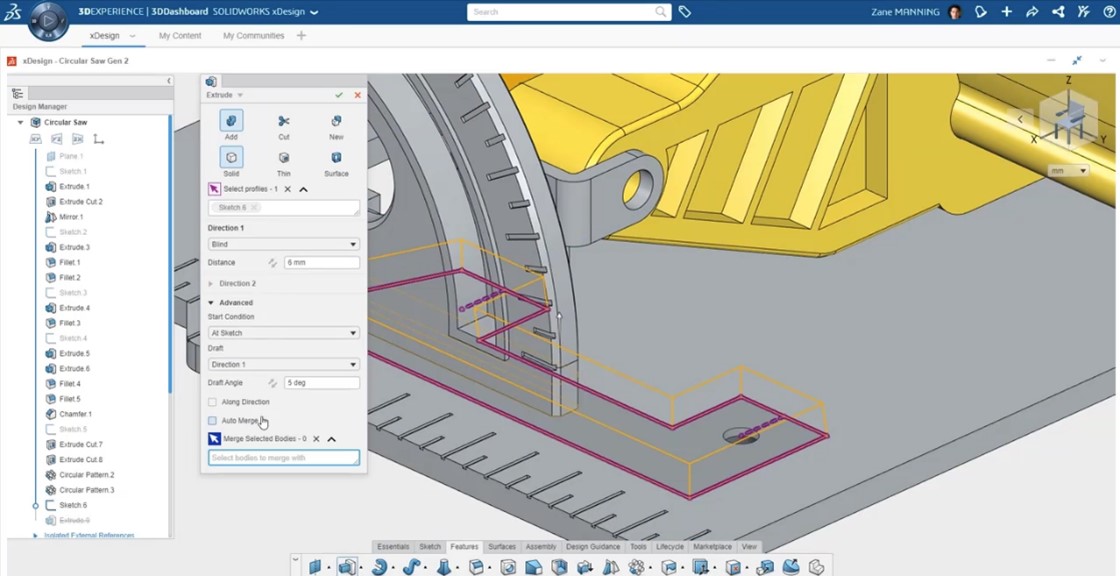Click the Select bodies to merge input field
This screenshot has height=576, width=1120.
(283, 456)
